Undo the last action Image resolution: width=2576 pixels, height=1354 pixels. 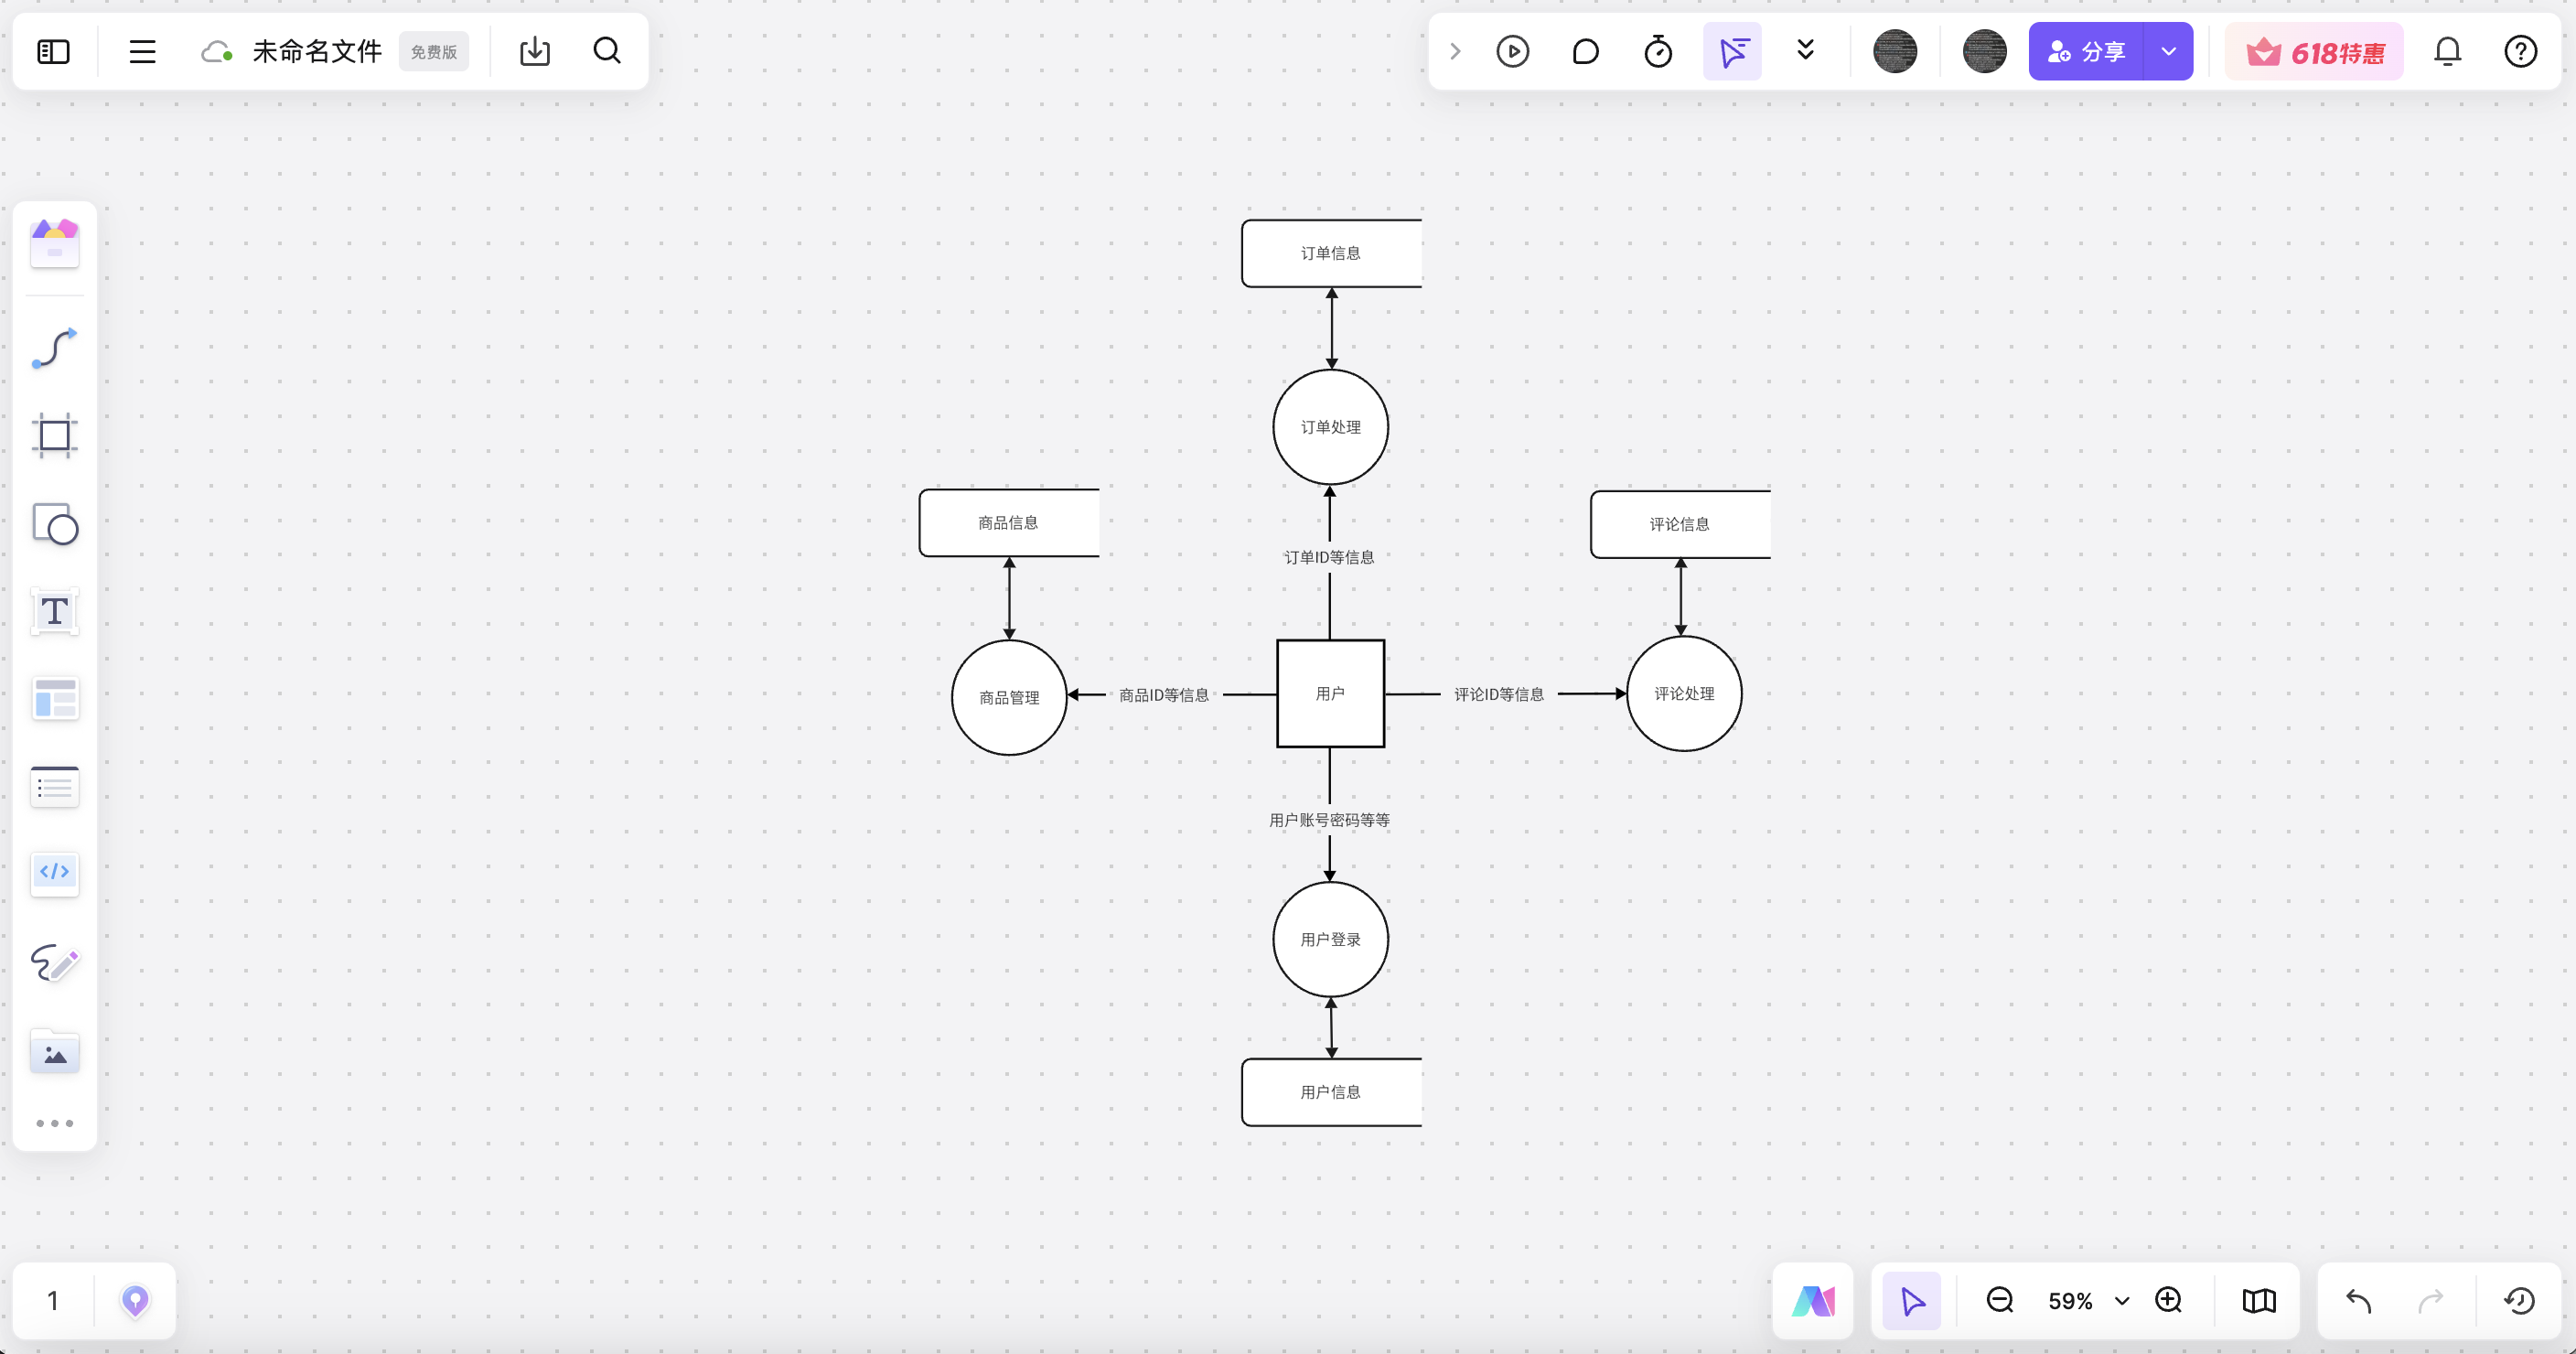[2358, 1300]
